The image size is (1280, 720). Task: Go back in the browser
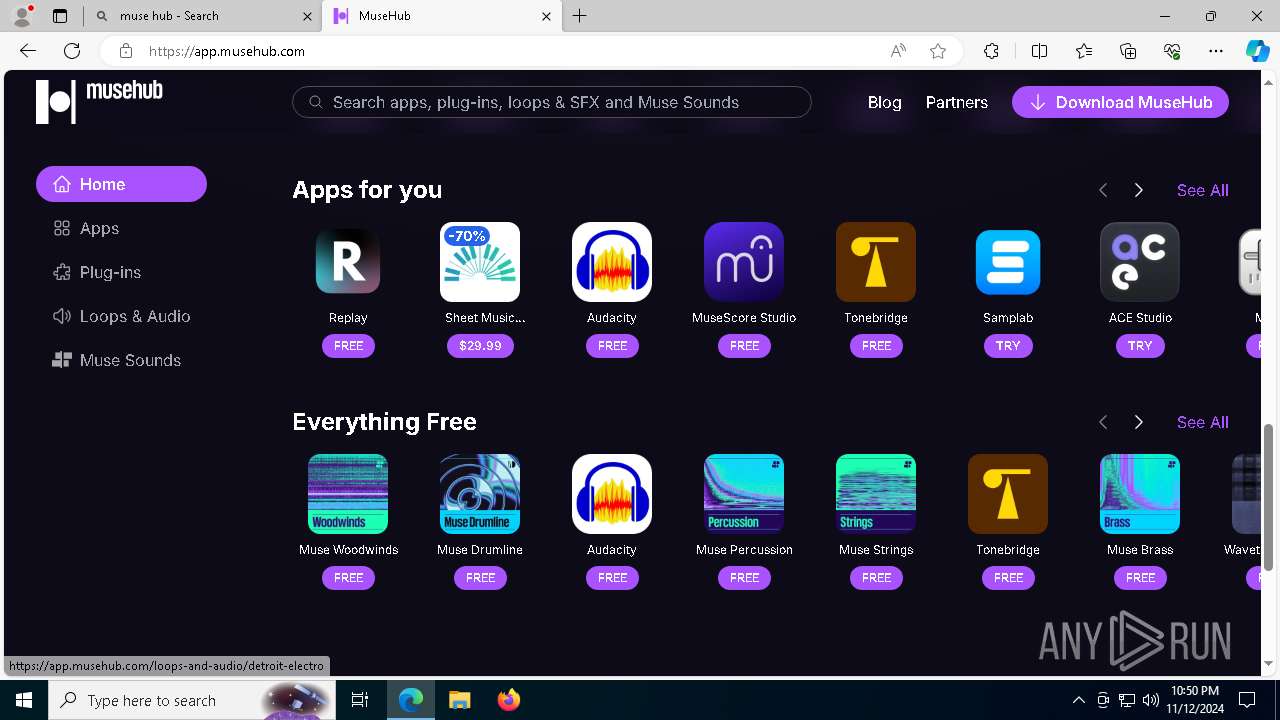pos(28,51)
